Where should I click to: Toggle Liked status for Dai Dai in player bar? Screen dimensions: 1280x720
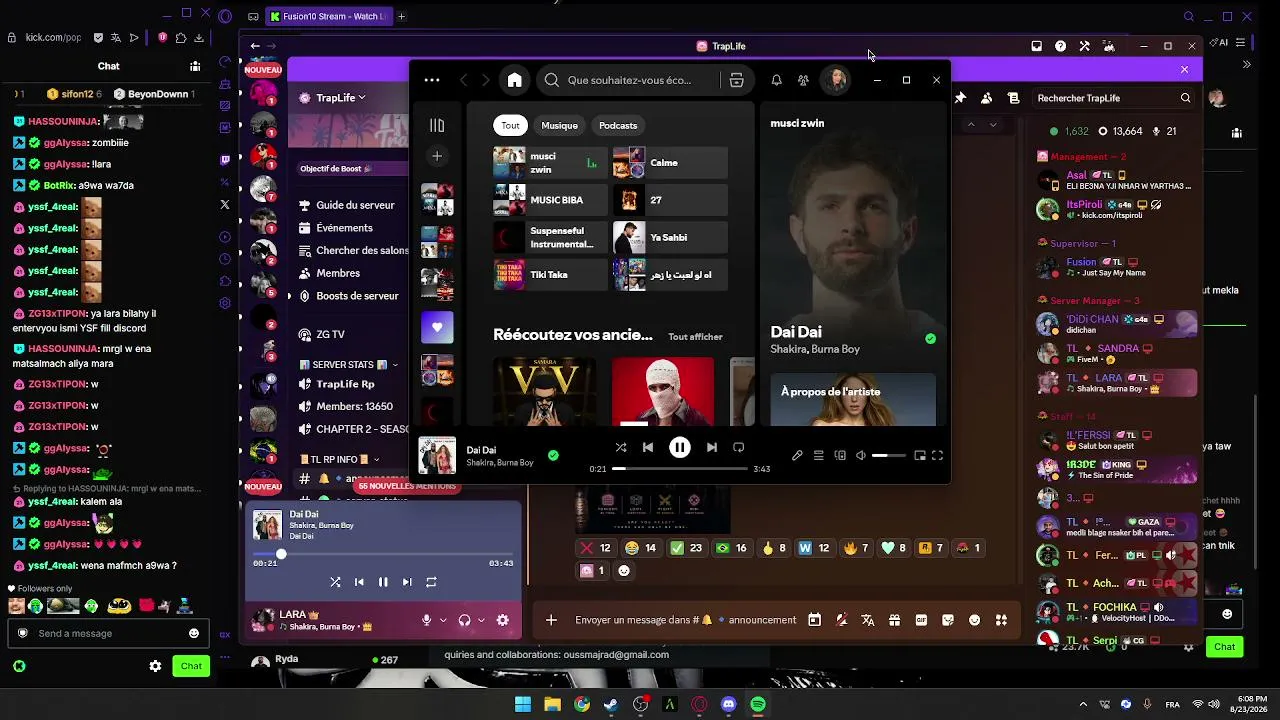[553, 455]
